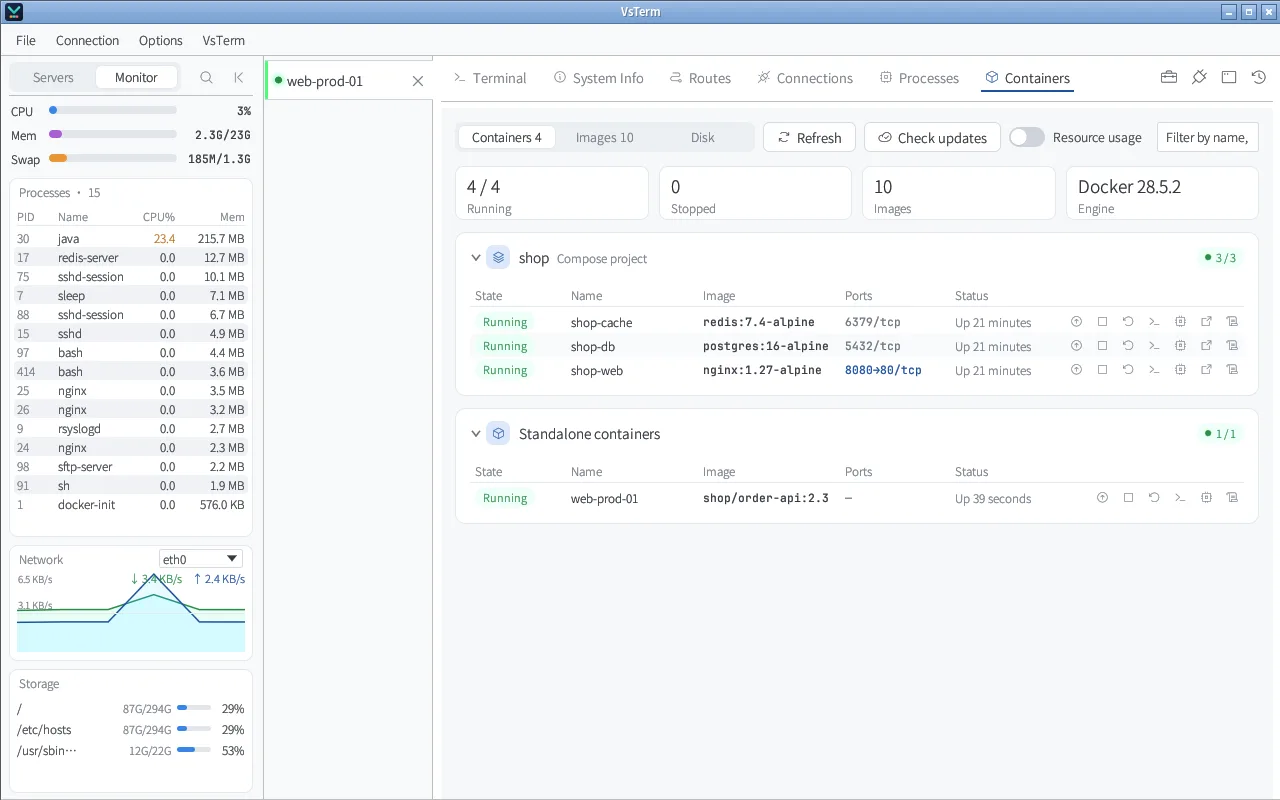
Task: Click the 8080→80/tcp port link
Action: point(883,370)
